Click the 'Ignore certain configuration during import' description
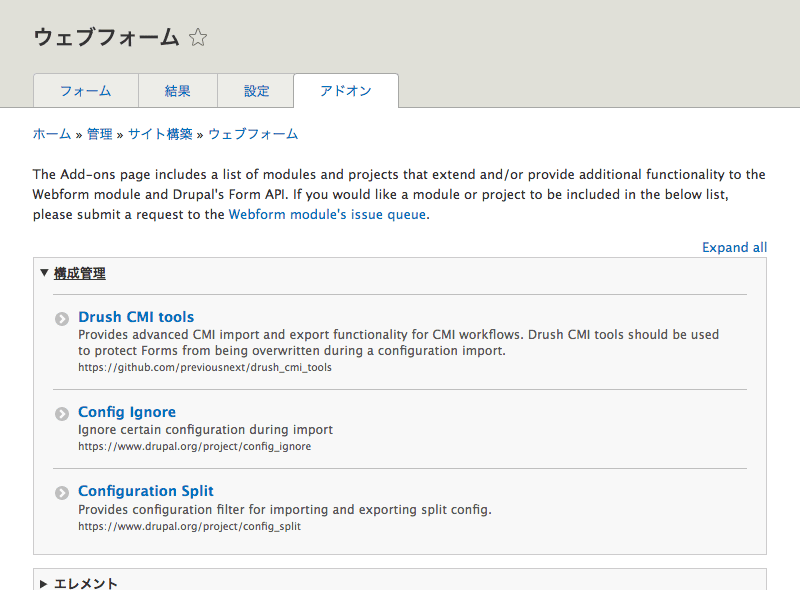The height and width of the screenshot is (590, 800). [x=205, y=430]
